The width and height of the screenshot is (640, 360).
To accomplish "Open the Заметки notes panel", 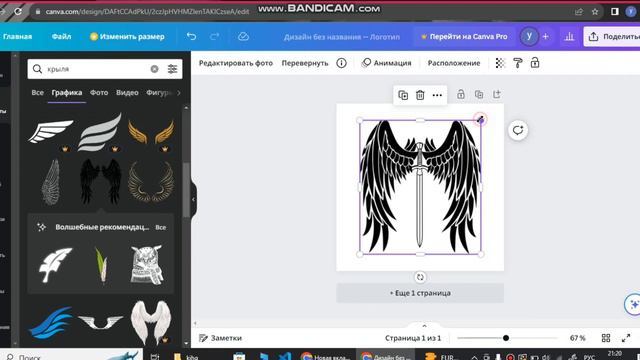I will click(220, 338).
